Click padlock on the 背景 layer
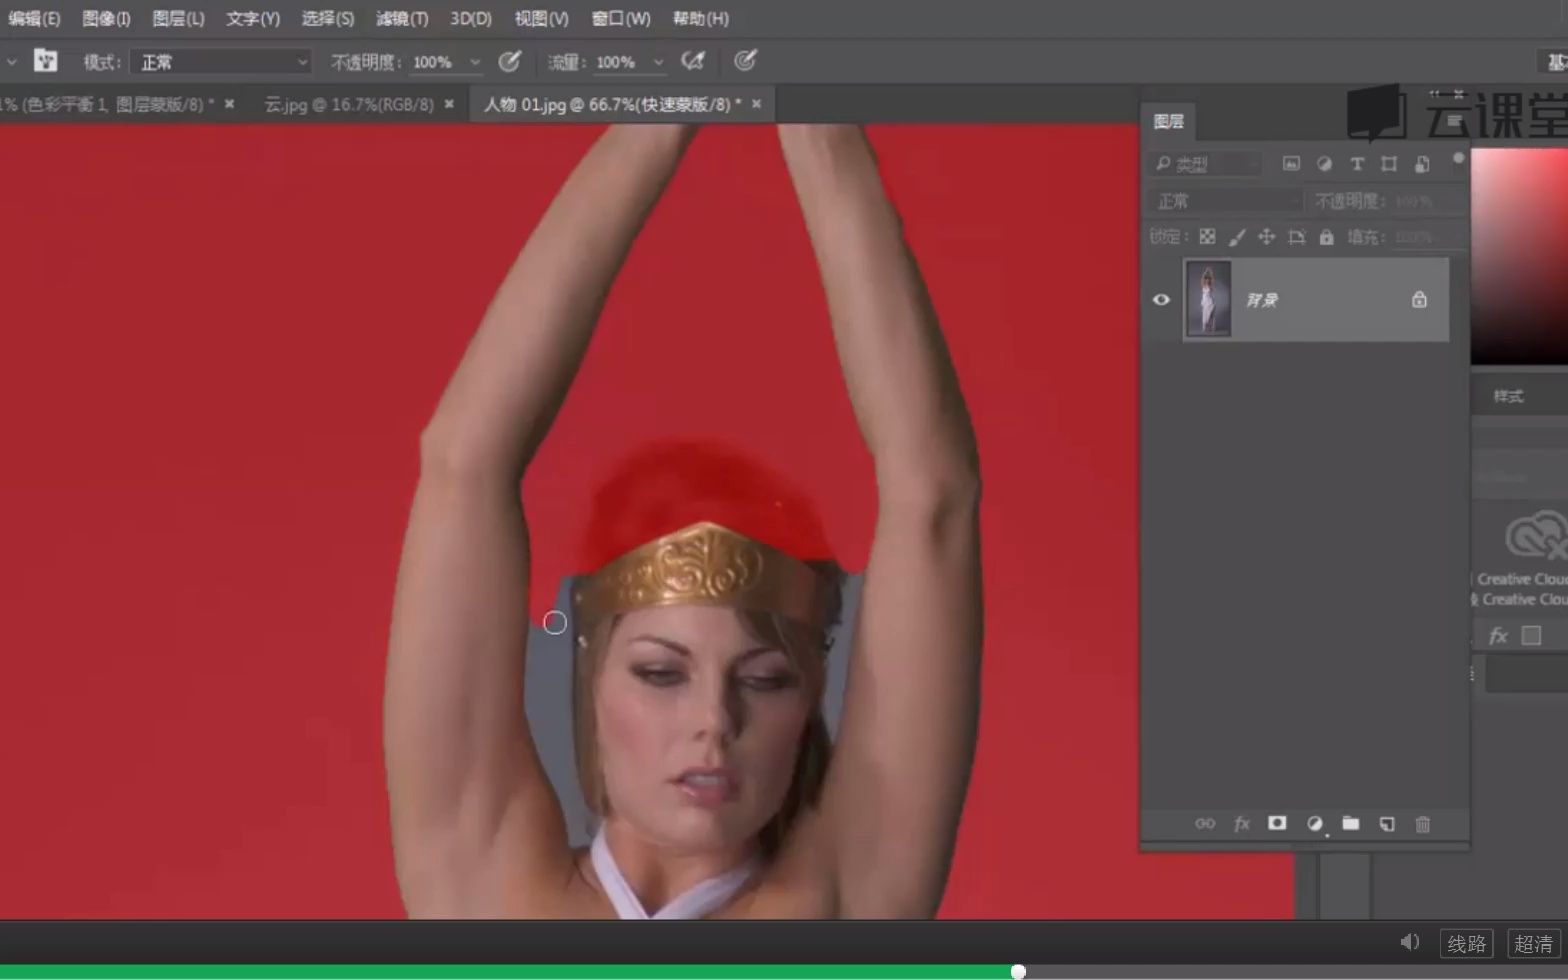The height and width of the screenshot is (980, 1568). [1419, 299]
